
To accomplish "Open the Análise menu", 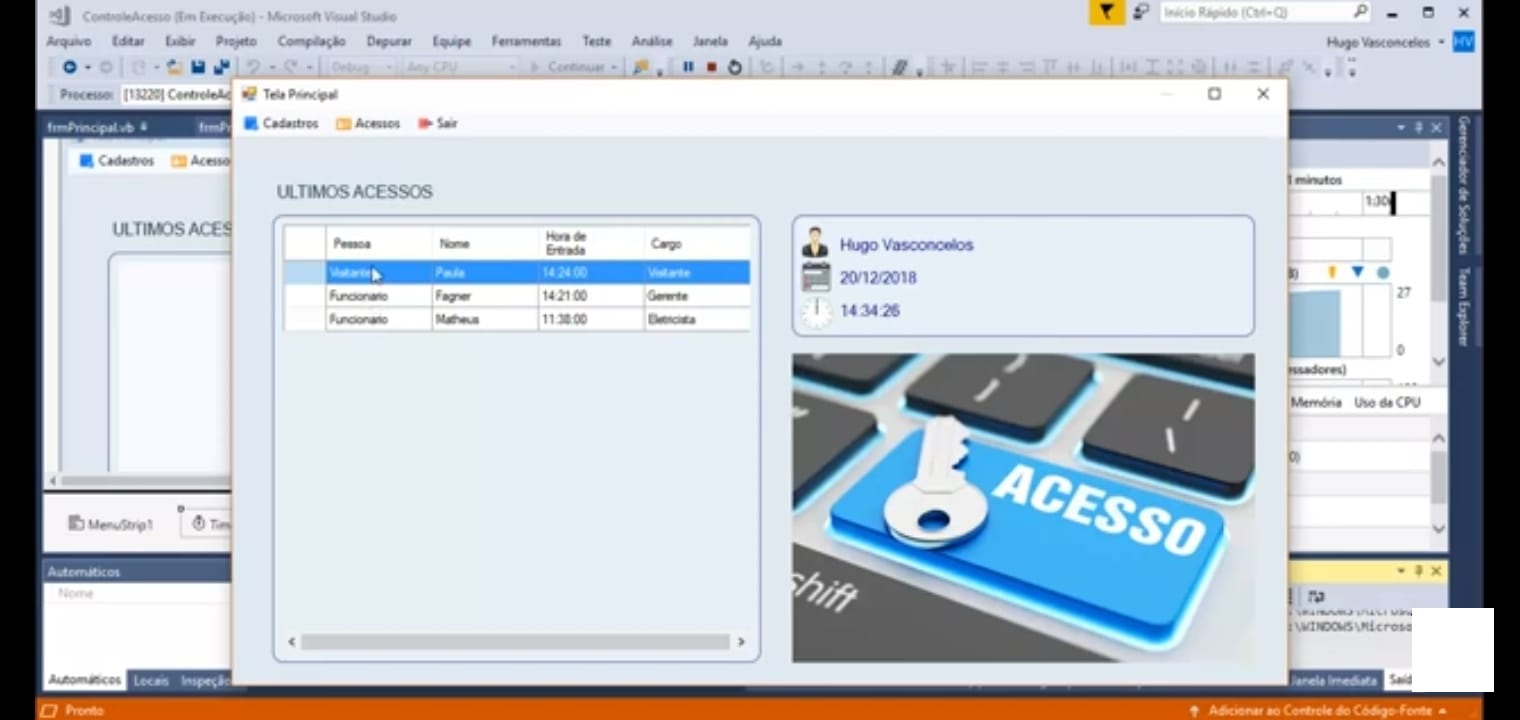I will pyautogui.click(x=651, y=41).
